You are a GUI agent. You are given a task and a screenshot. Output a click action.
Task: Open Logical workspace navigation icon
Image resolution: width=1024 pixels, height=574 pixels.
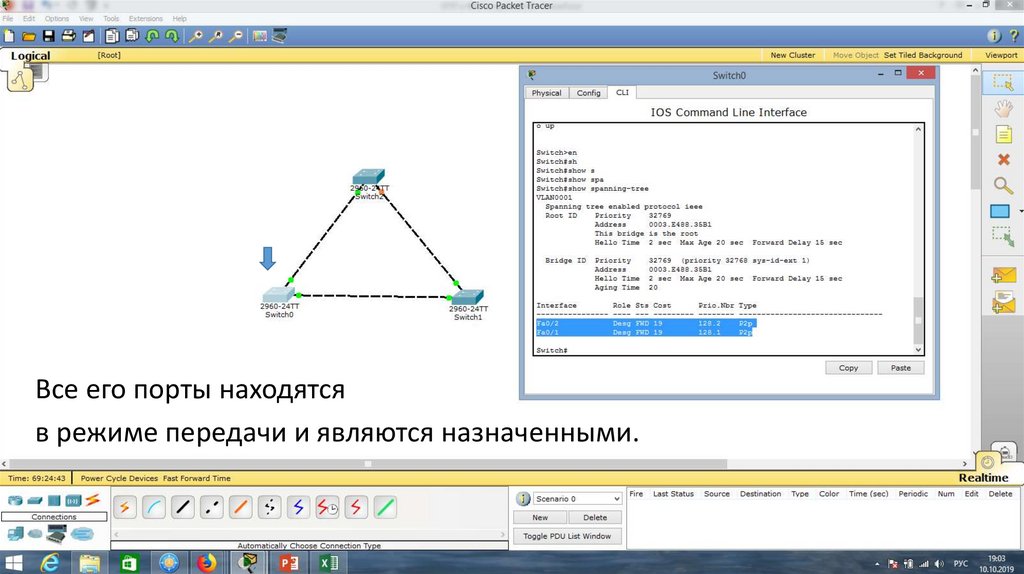click(x=20, y=80)
